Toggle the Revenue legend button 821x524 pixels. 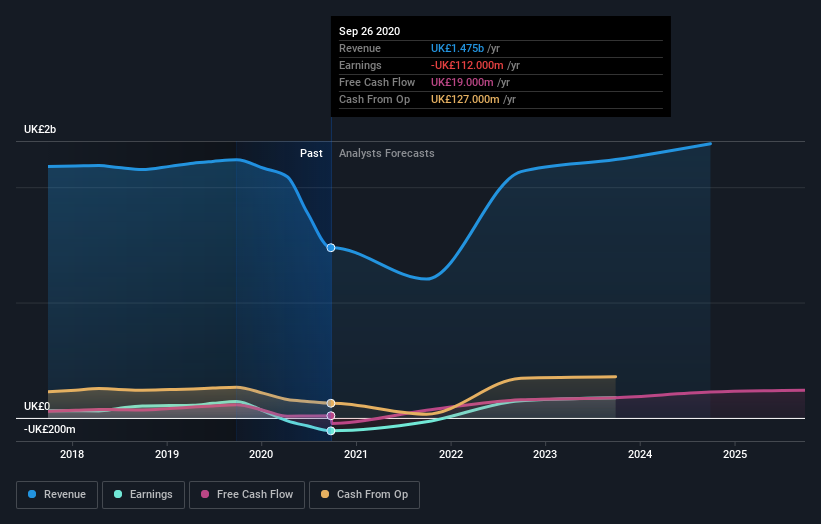tap(57, 495)
